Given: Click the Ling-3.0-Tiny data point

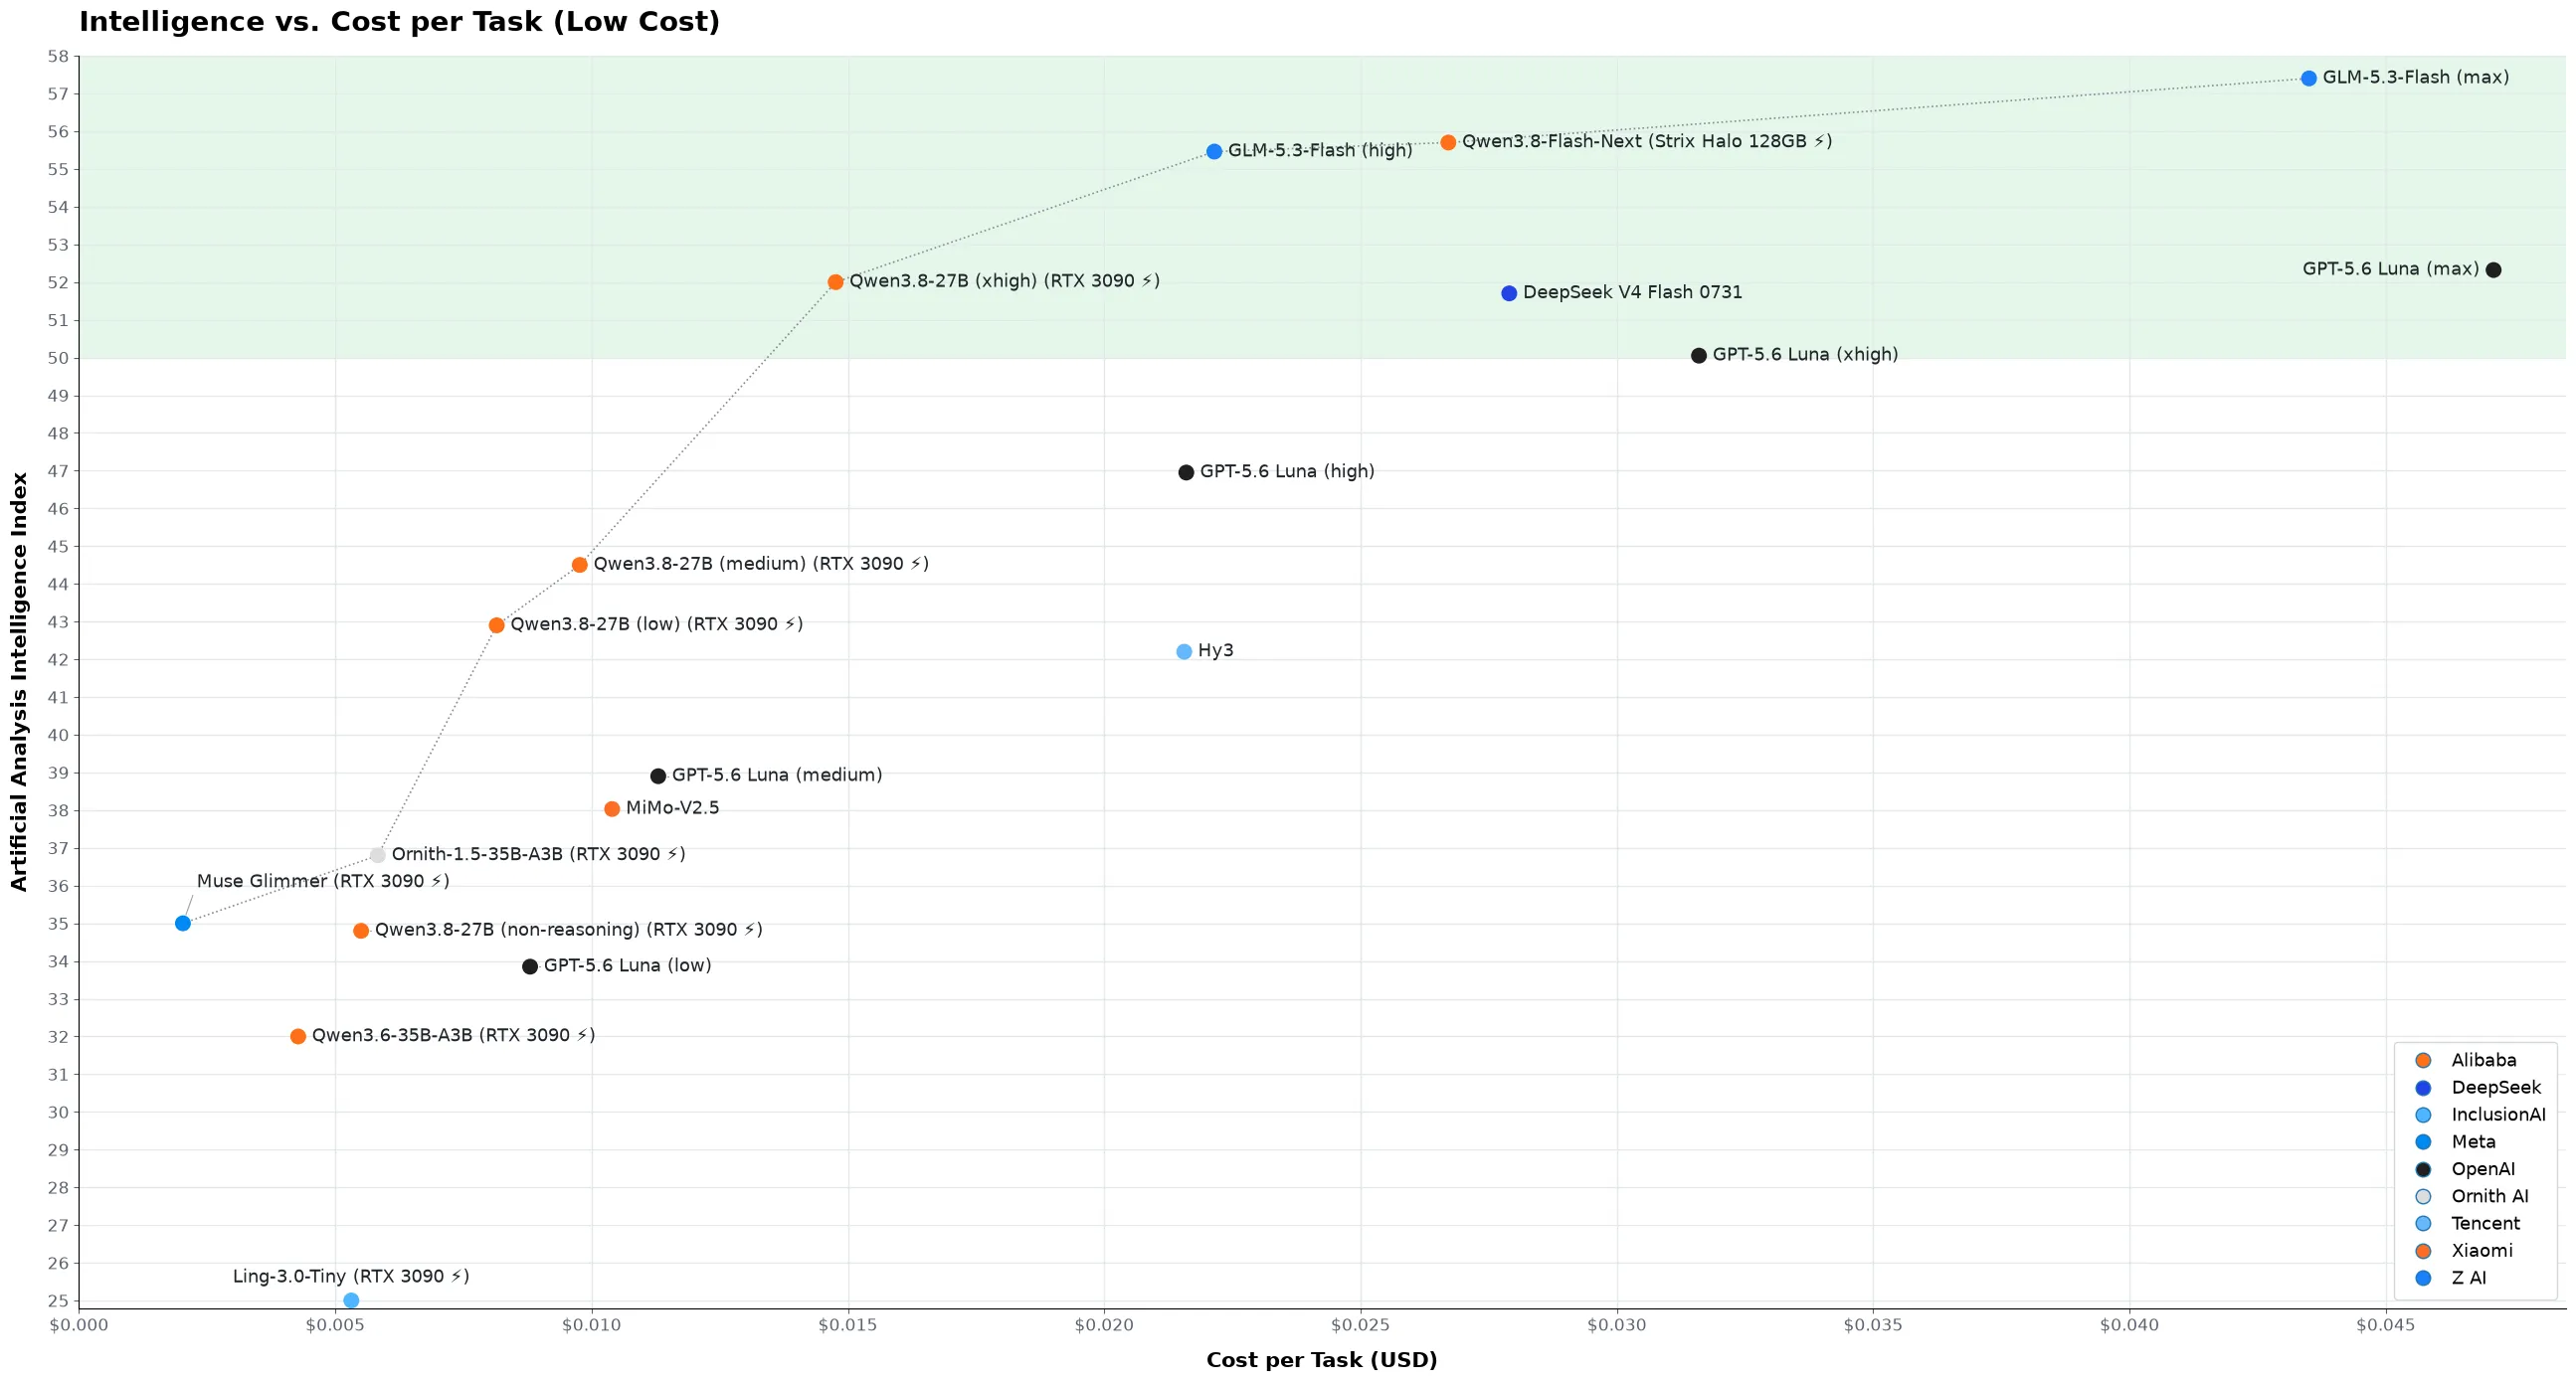Looking at the screenshot, I should [x=351, y=1300].
